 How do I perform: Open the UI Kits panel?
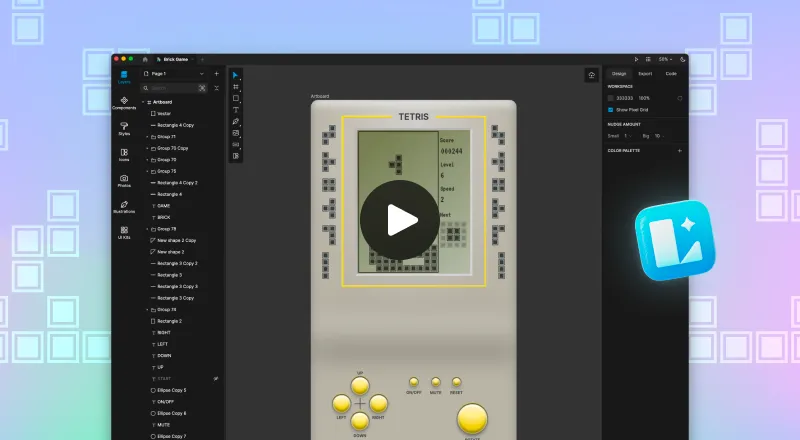124,233
